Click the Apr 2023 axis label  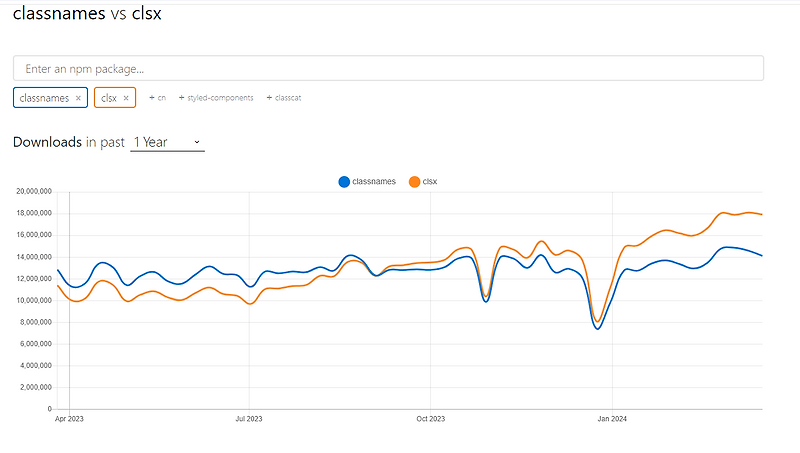(x=69, y=419)
